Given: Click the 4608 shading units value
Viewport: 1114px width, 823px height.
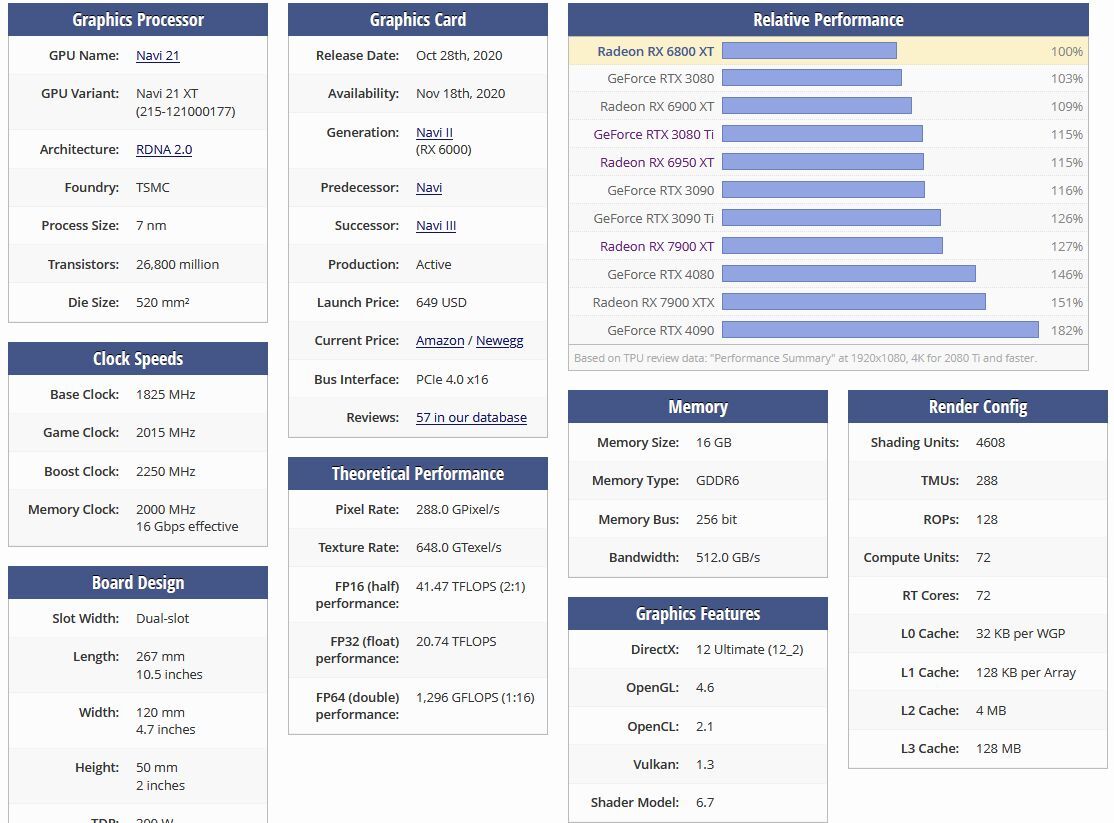Looking at the screenshot, I should point(990,442).
